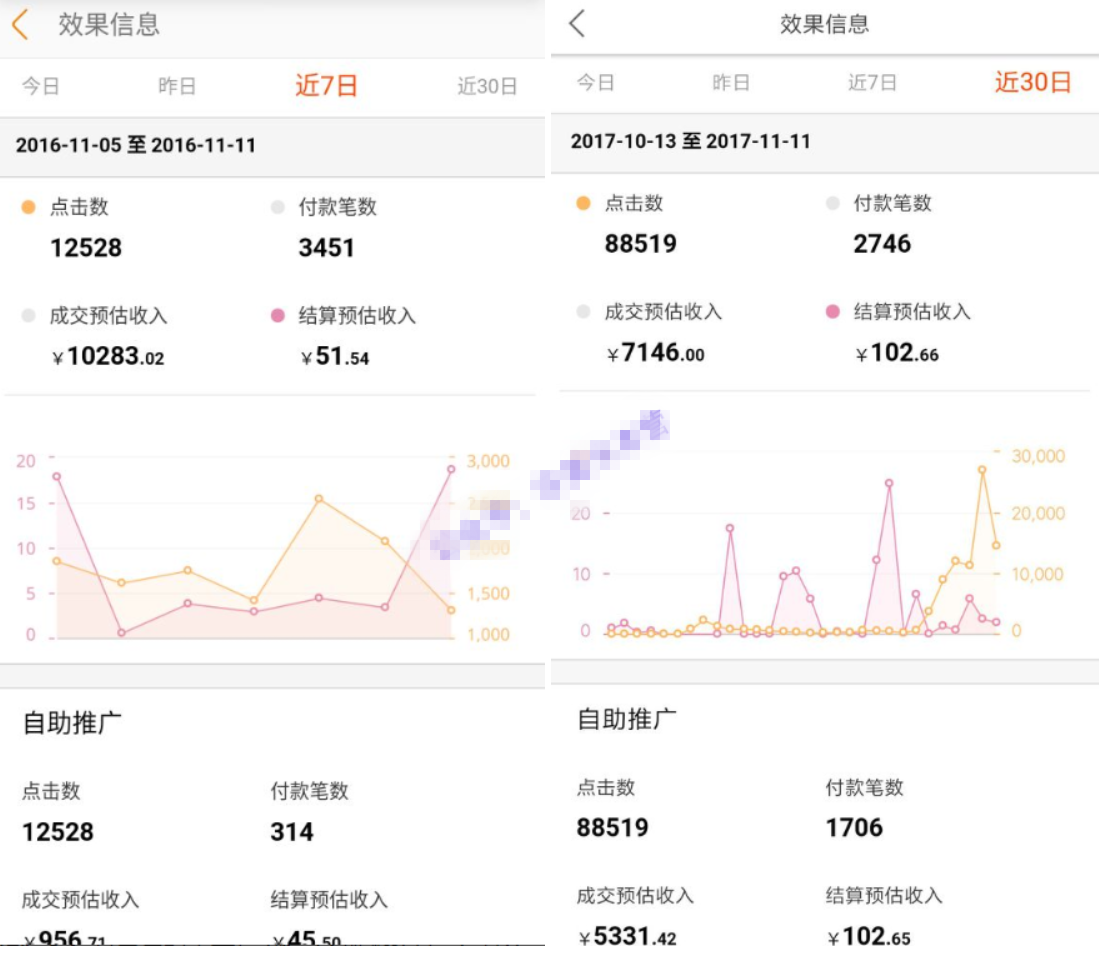Open 今日 tab on right screen

pyautogui.click(x=596, y=83)
